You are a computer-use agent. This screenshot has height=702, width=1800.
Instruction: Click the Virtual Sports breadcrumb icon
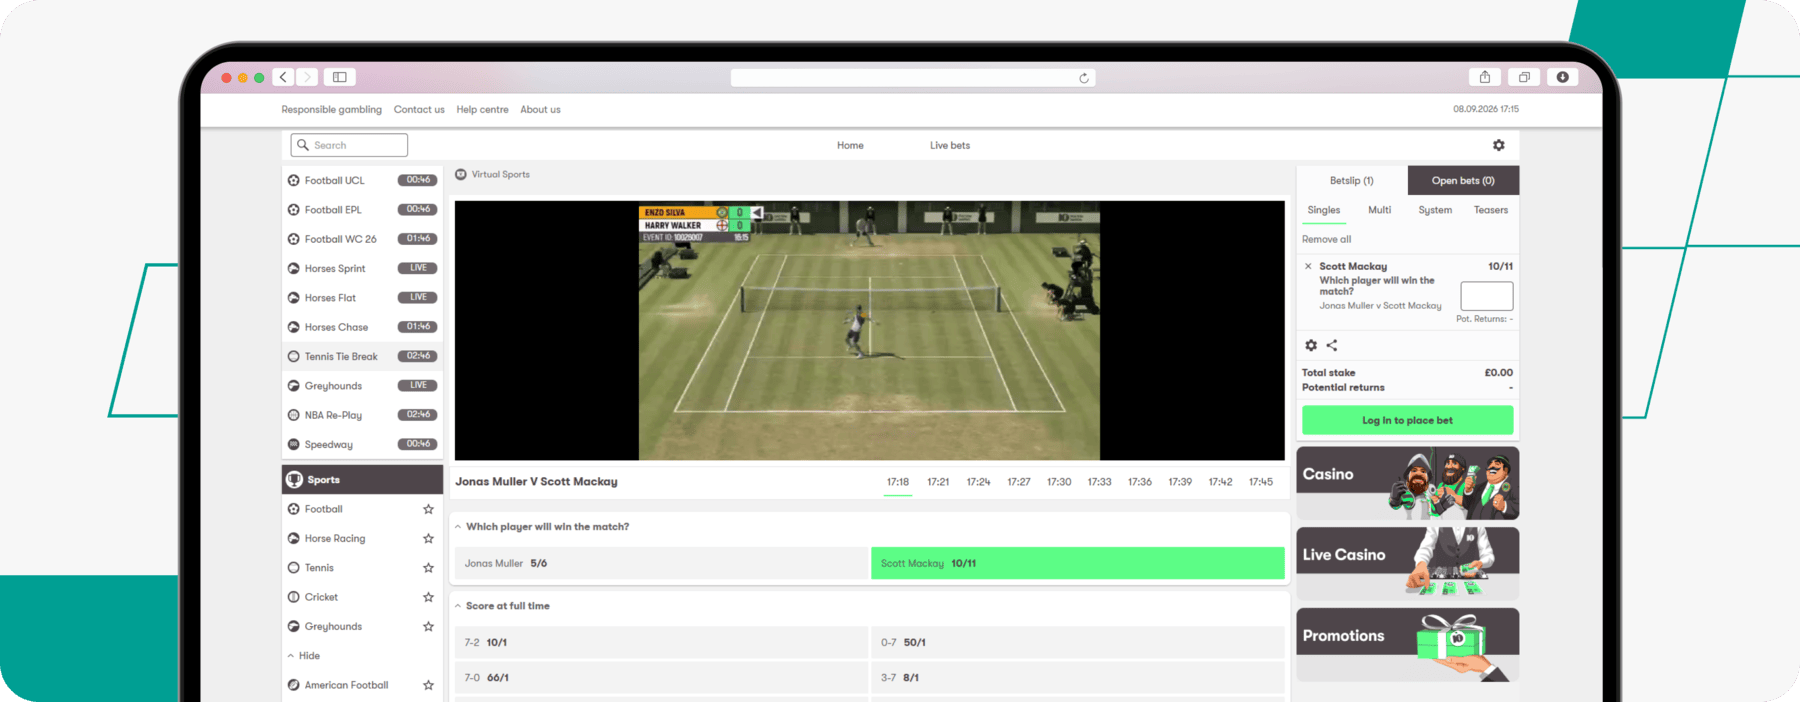[x=461, y=175]
